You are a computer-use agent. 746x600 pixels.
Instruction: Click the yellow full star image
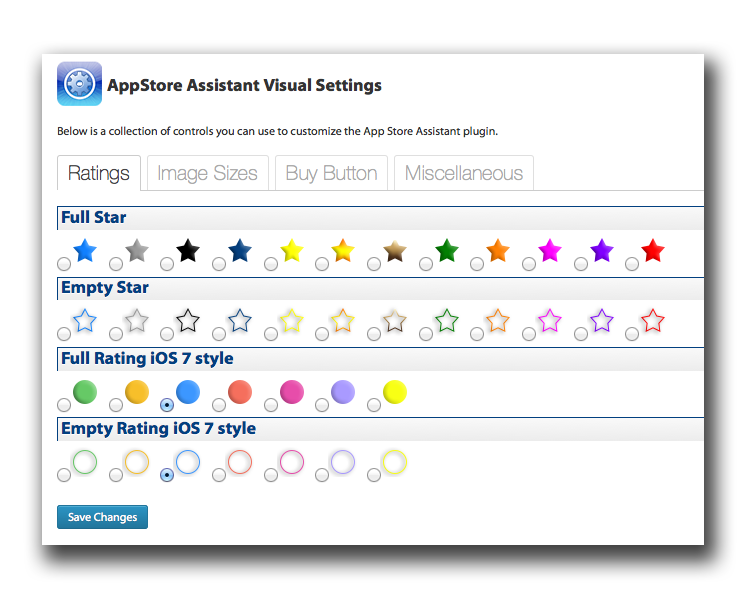coord(292,250)
